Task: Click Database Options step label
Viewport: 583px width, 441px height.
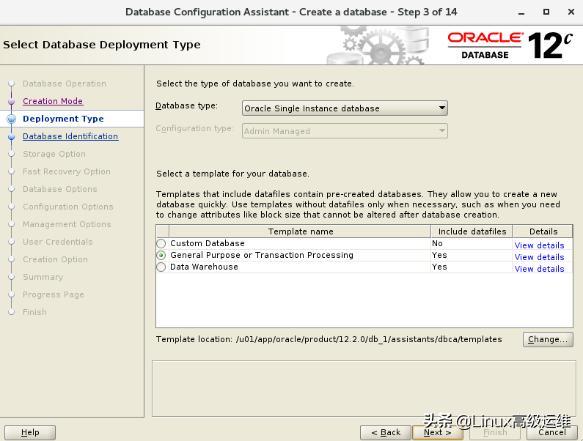Action: click(x=59, y=189)
